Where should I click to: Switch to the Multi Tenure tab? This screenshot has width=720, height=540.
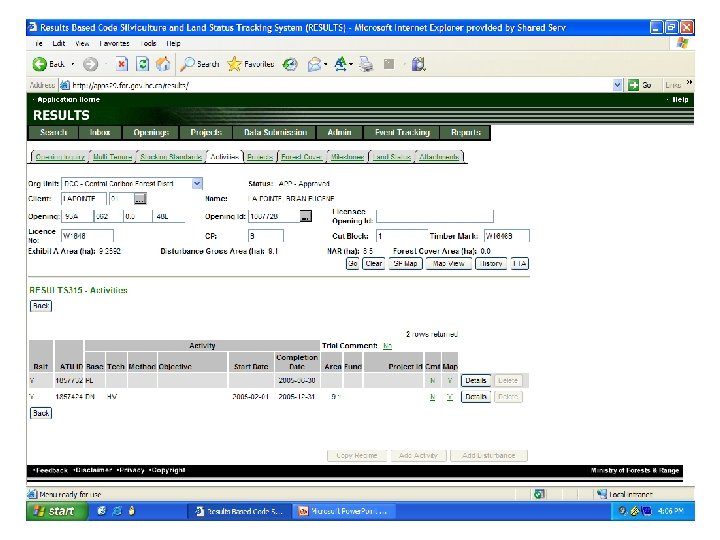(x=112, y=157)
